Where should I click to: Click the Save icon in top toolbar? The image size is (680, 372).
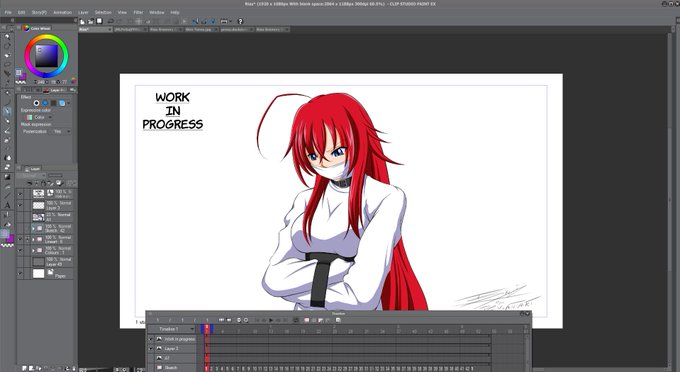click(99, 21)
